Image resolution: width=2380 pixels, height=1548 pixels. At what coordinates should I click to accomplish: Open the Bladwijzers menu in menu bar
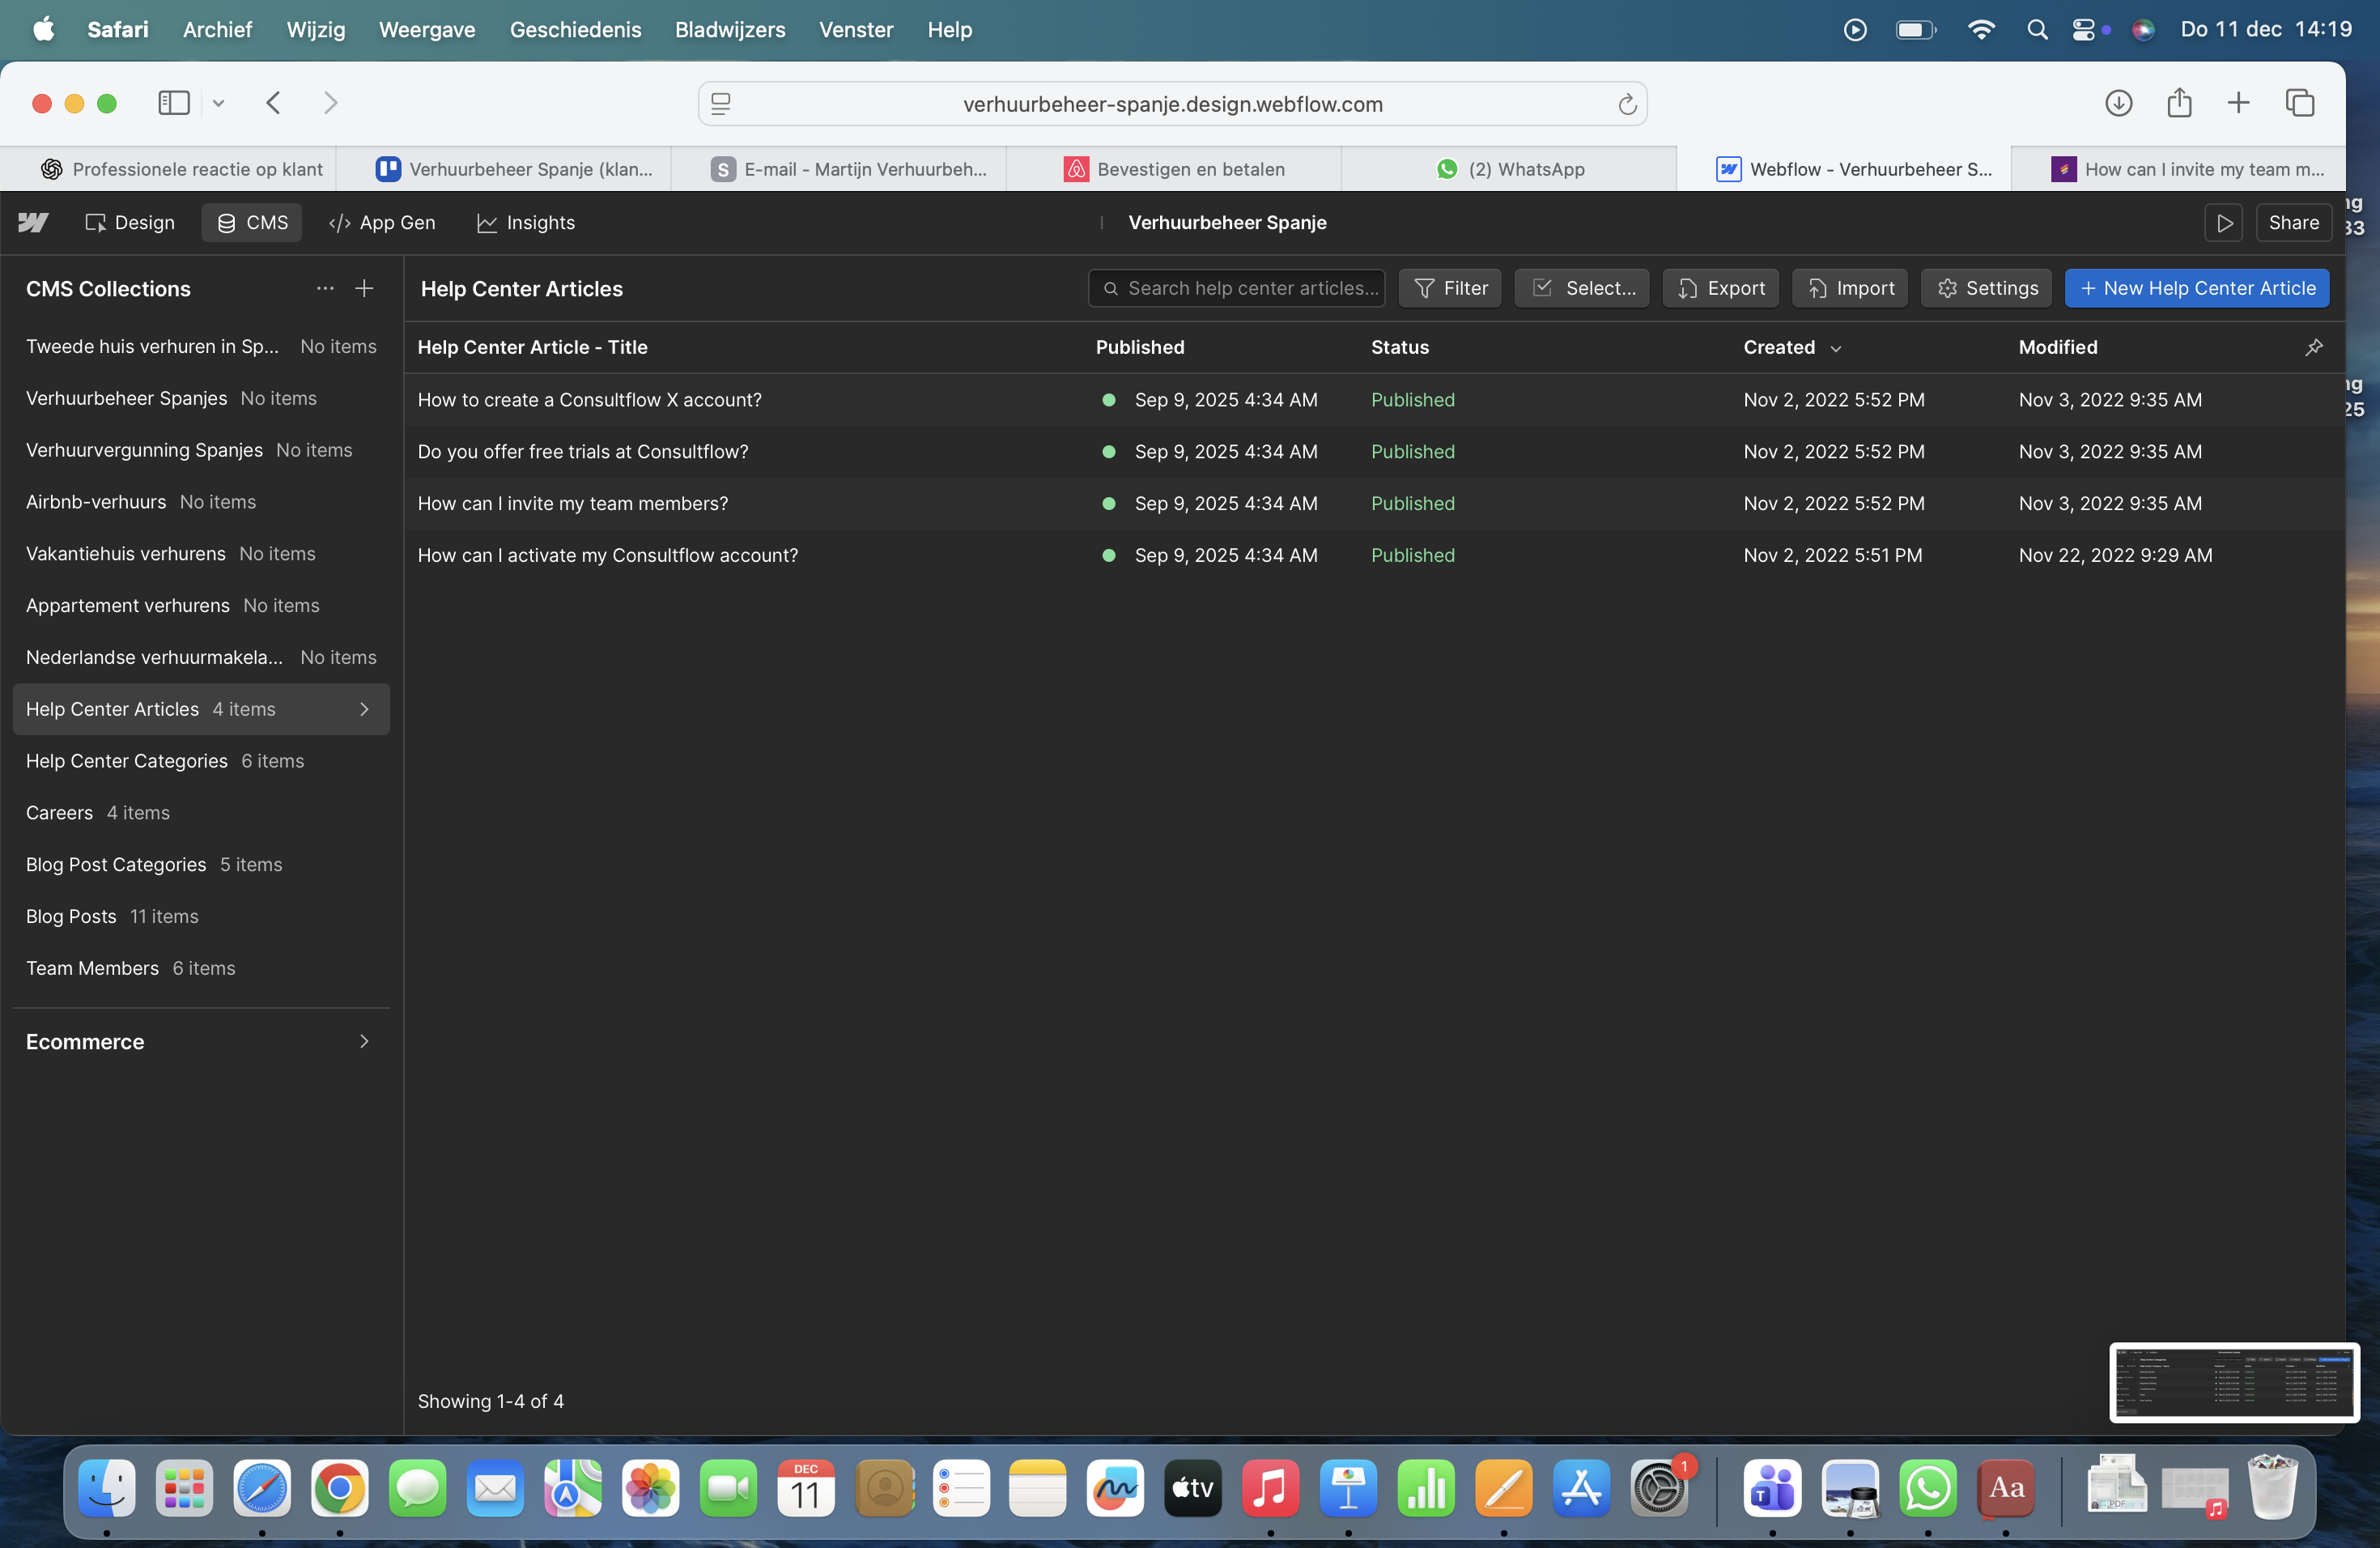[x=729, y=29]
